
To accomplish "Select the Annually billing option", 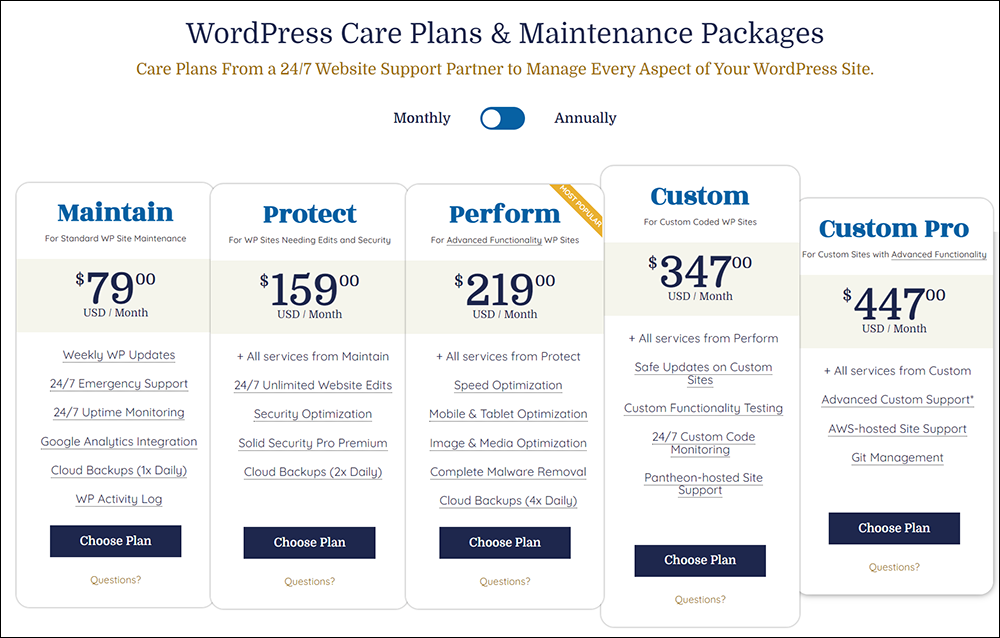I will tap(585, 118).
